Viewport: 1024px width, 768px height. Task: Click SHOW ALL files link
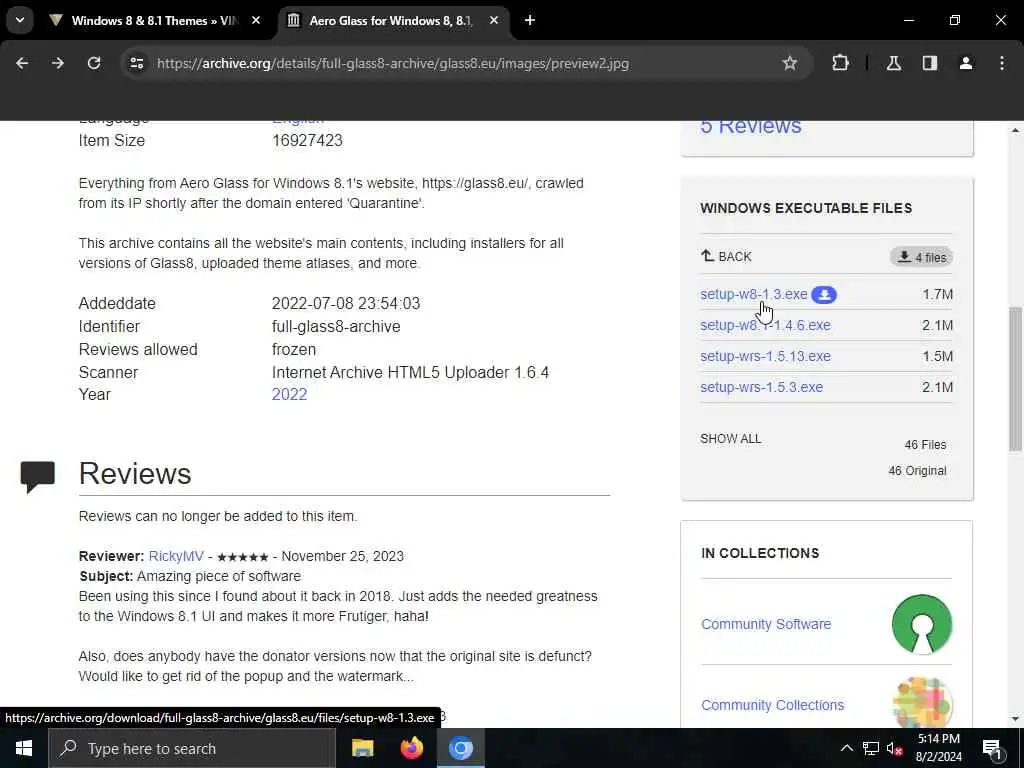[x=731, y=439]
